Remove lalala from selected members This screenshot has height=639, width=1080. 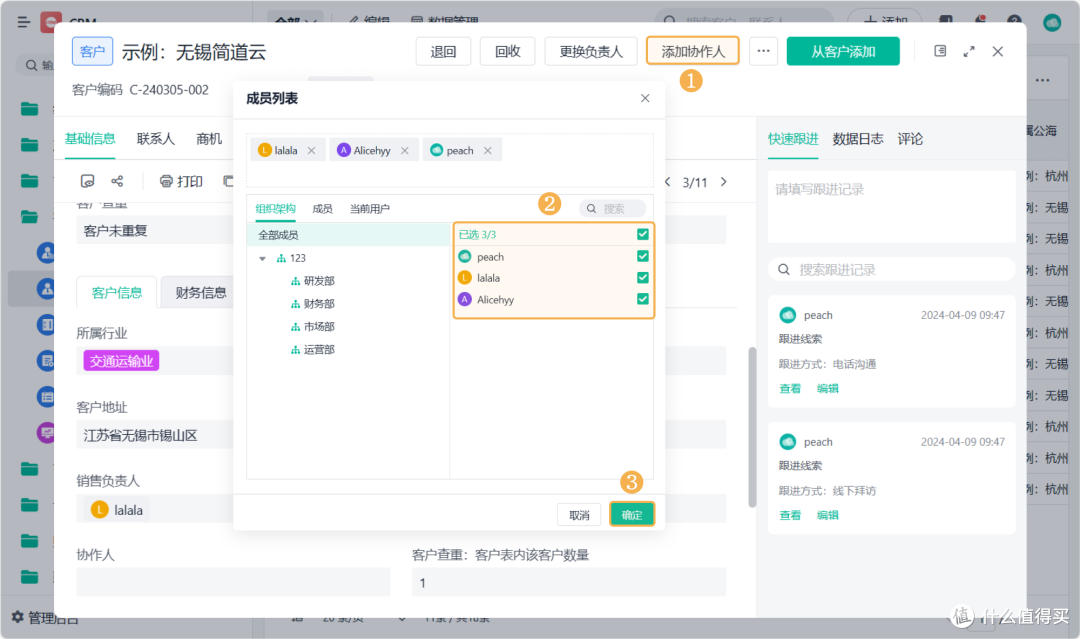tap(311, 150)
